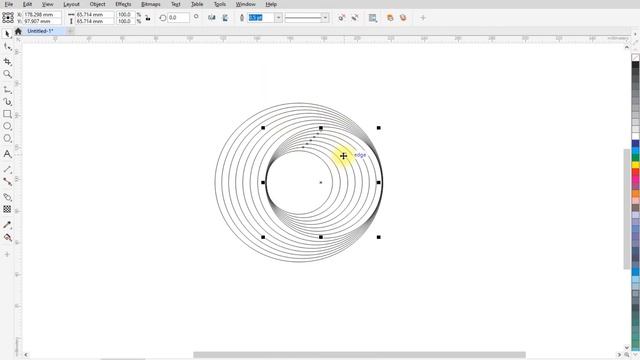640x360 pixels.
Task: Click the outline width value field
Action: pyautogui.click(x=261, y=18)
